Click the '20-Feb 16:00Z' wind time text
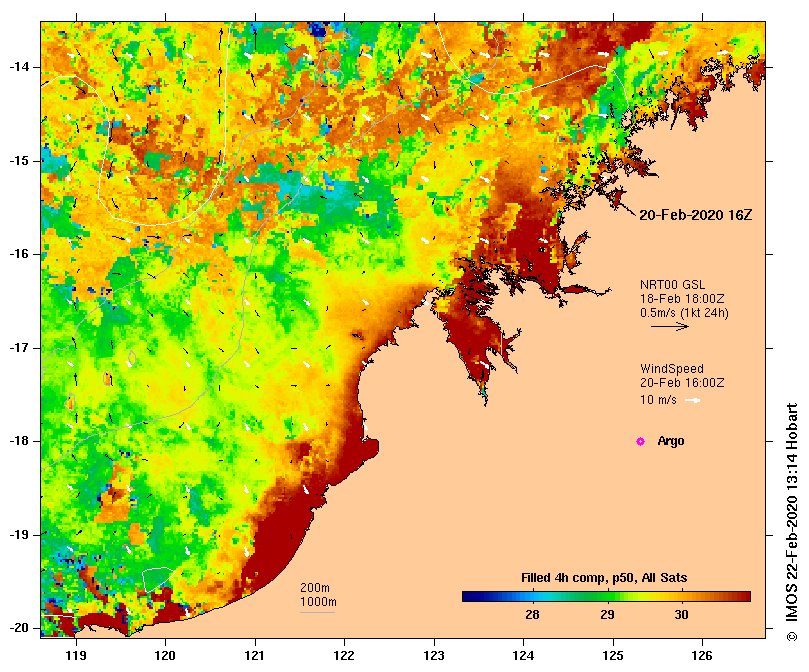This screenshot has height=672, width=809. tap(682, 383)
